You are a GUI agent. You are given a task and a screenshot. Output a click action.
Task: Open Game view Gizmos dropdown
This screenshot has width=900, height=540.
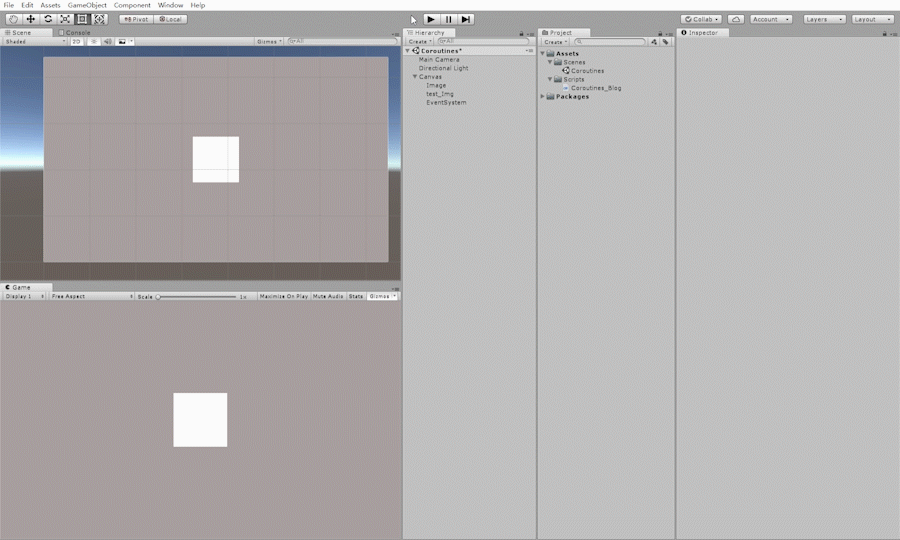(382, 296)
